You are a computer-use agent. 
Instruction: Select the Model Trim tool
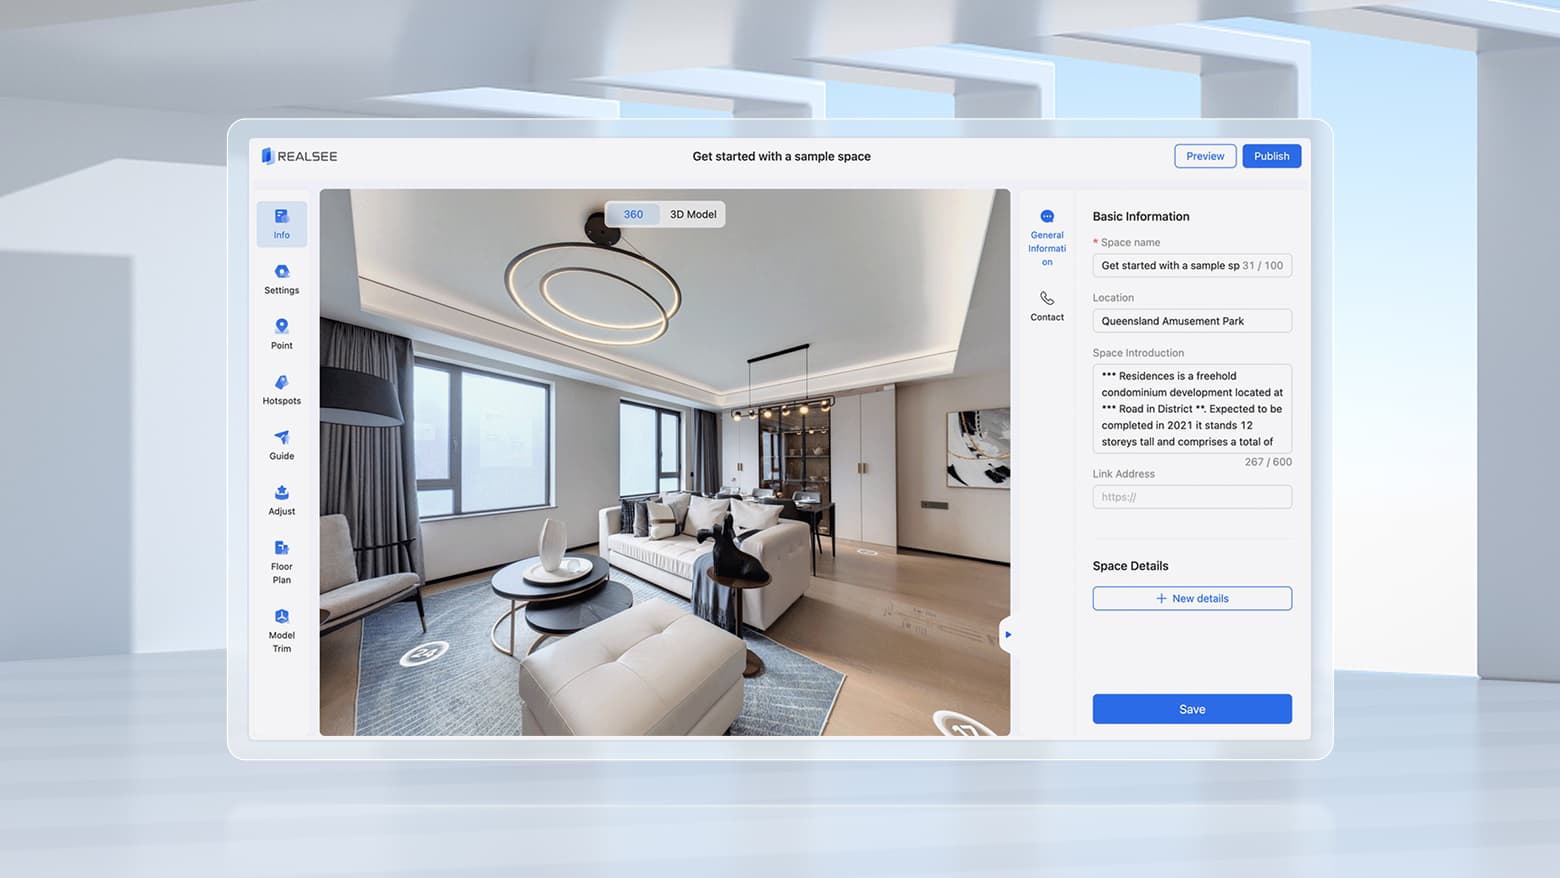click(x=281, y=629)
